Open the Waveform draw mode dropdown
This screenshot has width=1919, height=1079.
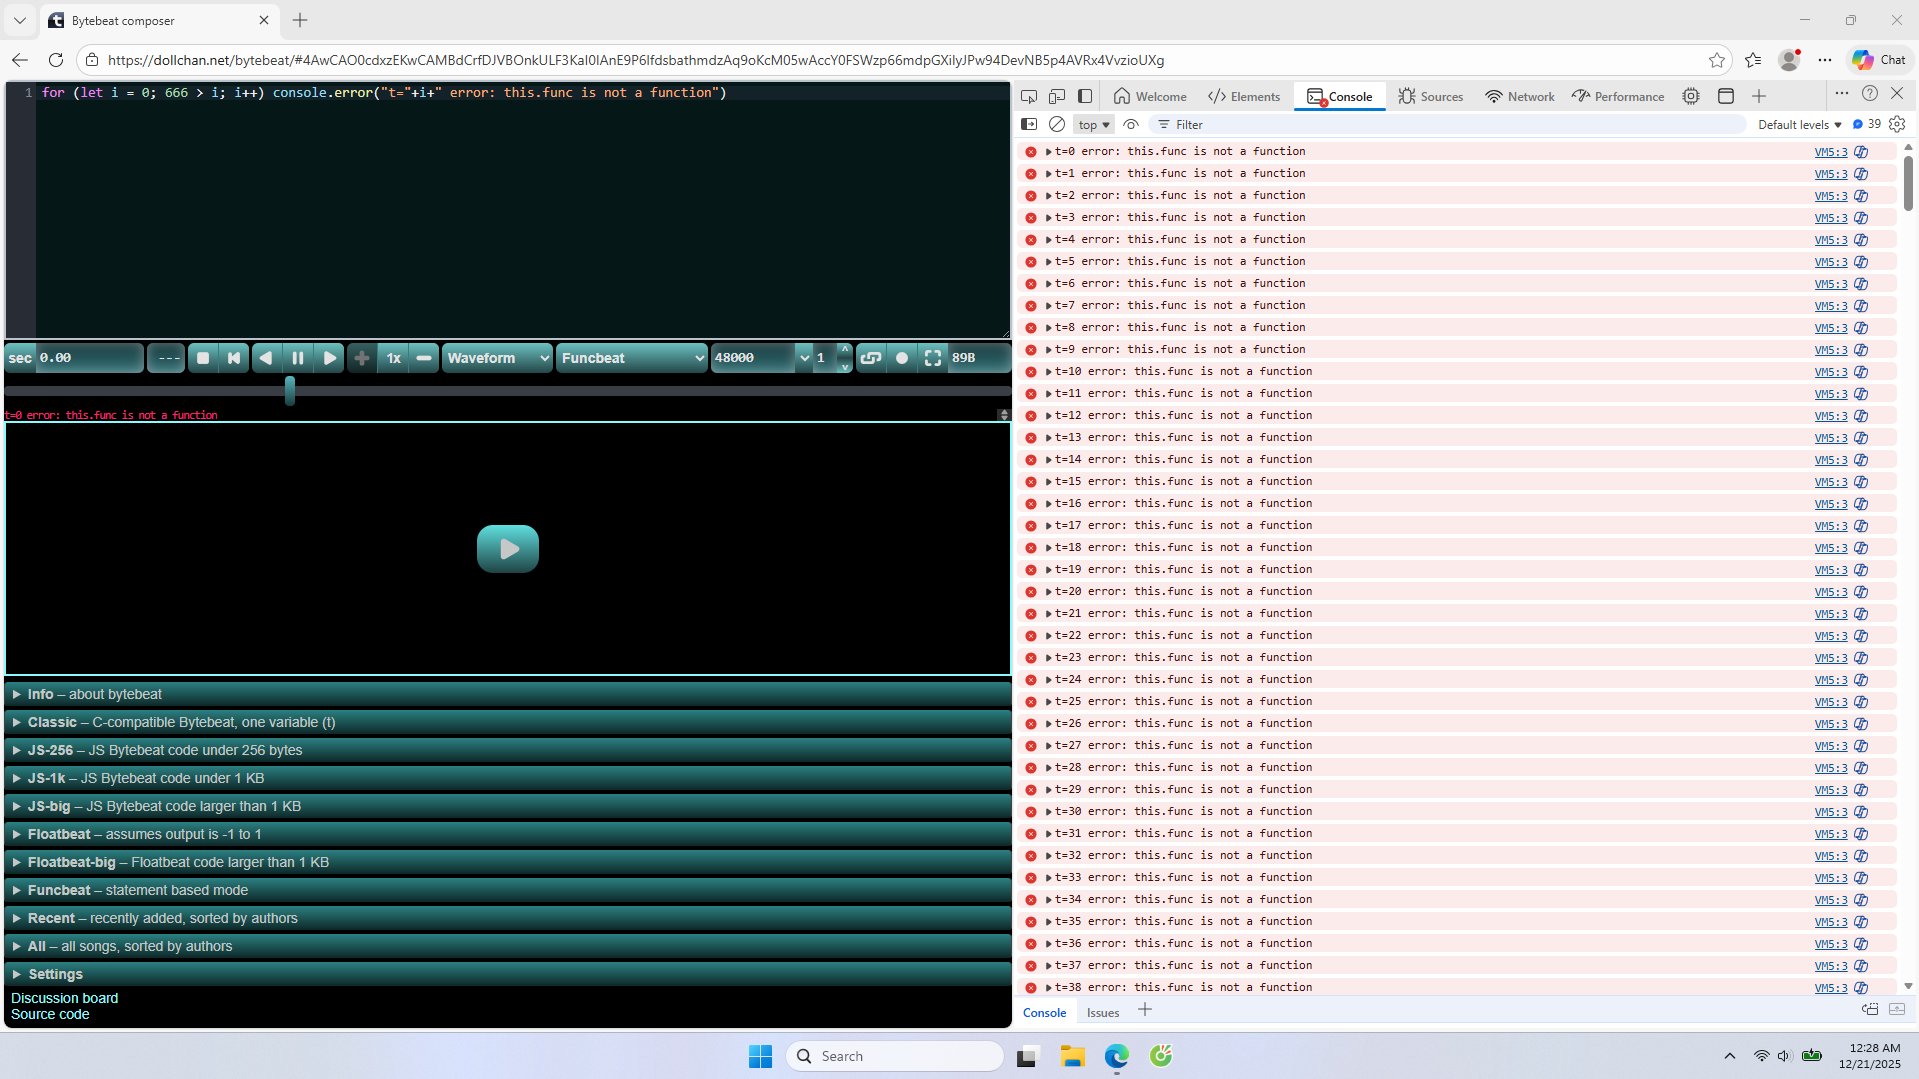pyautogui.click(x=497, y=358)
